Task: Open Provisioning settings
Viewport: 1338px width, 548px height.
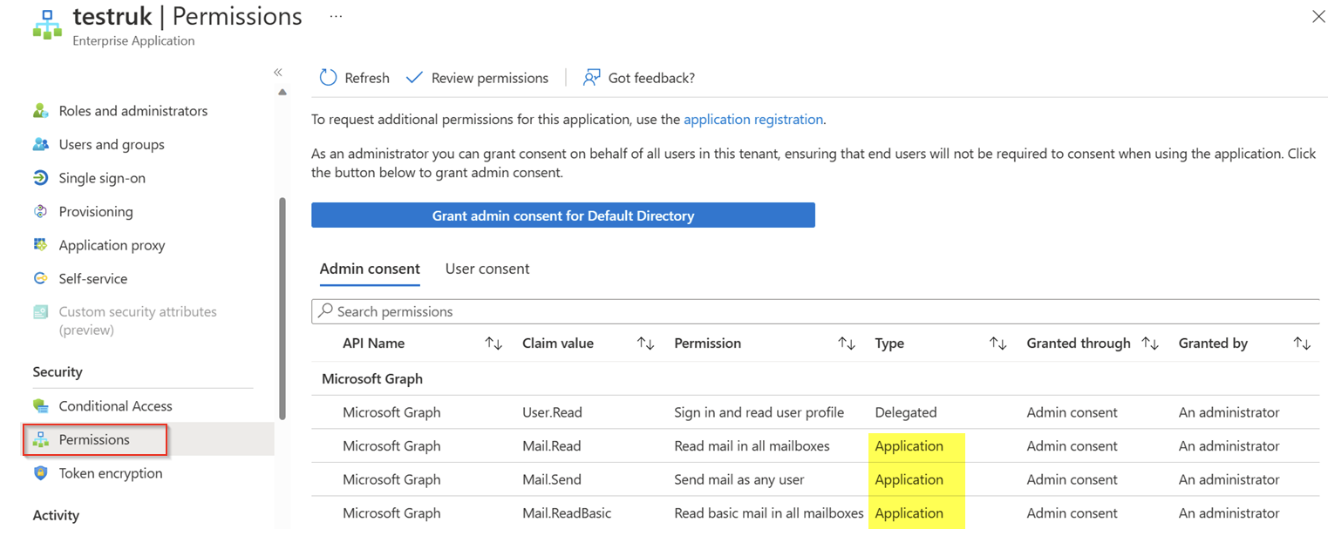Action: [96, 212]
